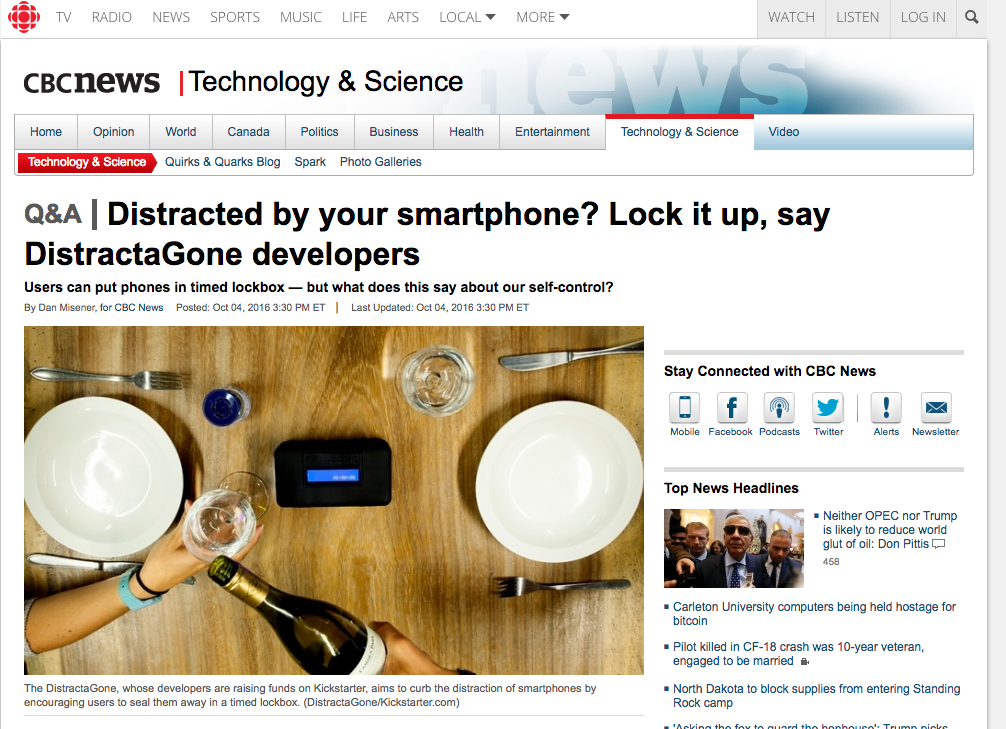
Task: Open Photo Galleries link
Action: click(380, 162)
